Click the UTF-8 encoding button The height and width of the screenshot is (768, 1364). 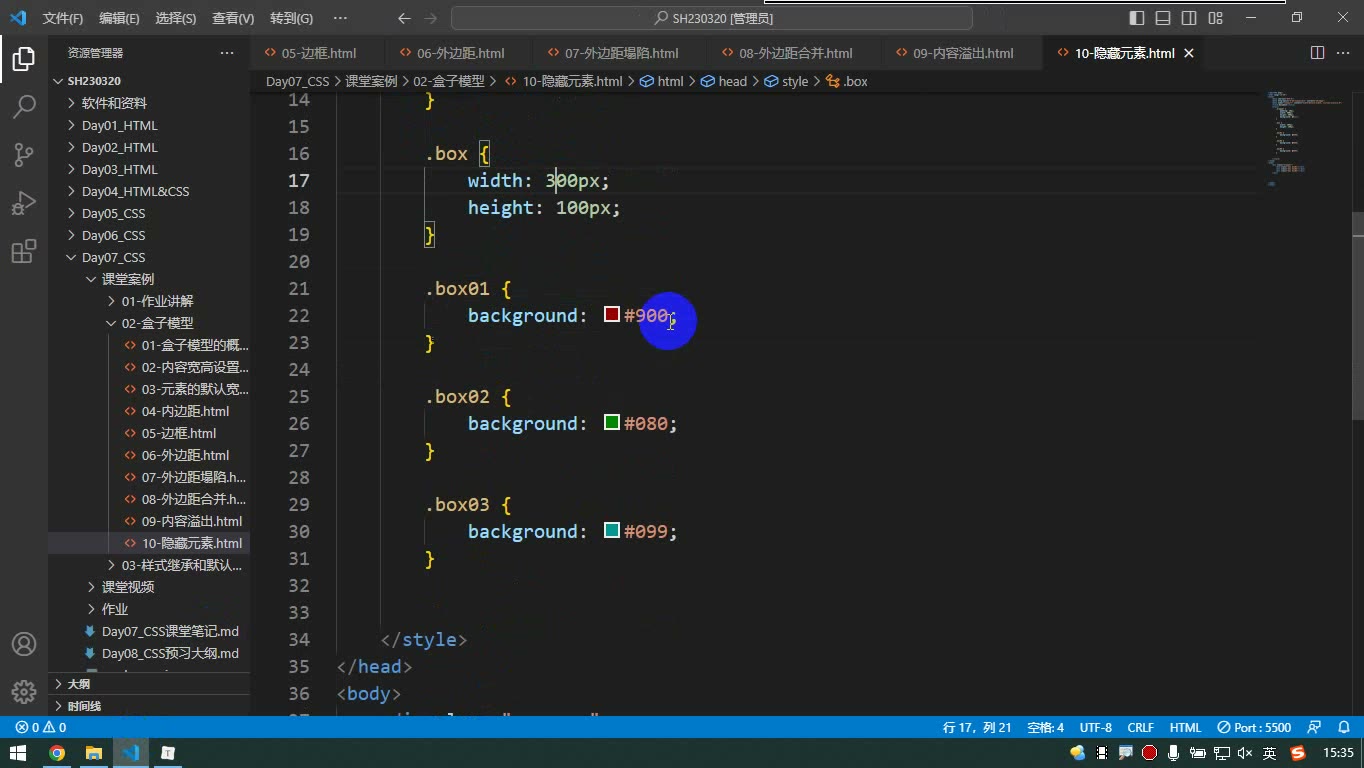coord(1095,728)
